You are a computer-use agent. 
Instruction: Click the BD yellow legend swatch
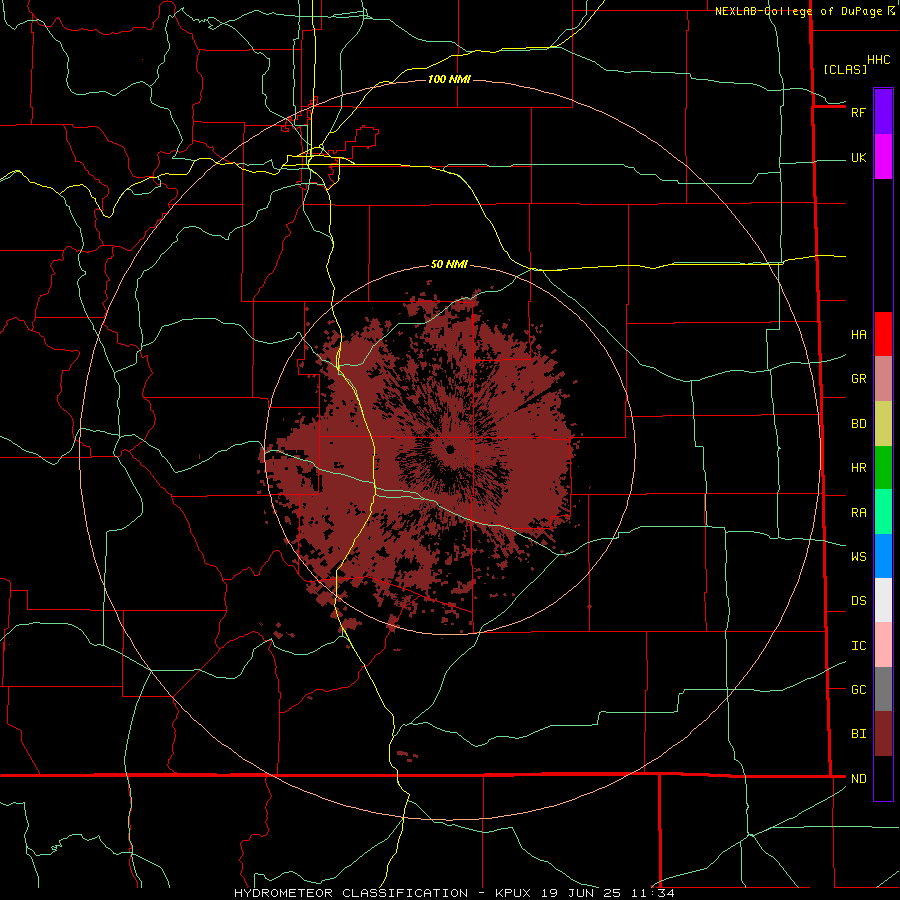(883, 424)
